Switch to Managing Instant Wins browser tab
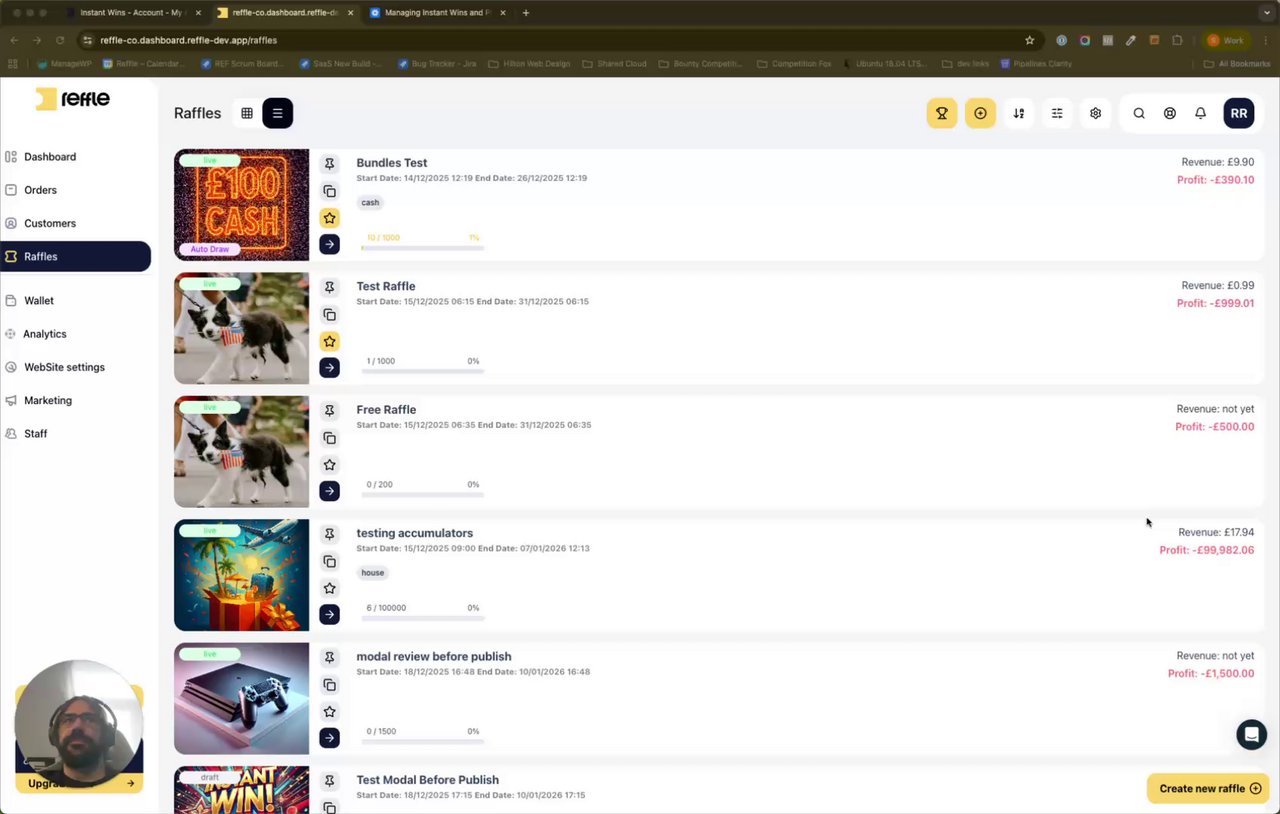 tap(438, 13)
